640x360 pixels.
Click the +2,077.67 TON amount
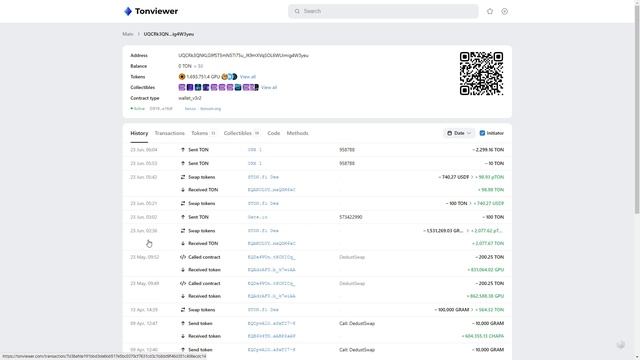click(488, 243)
